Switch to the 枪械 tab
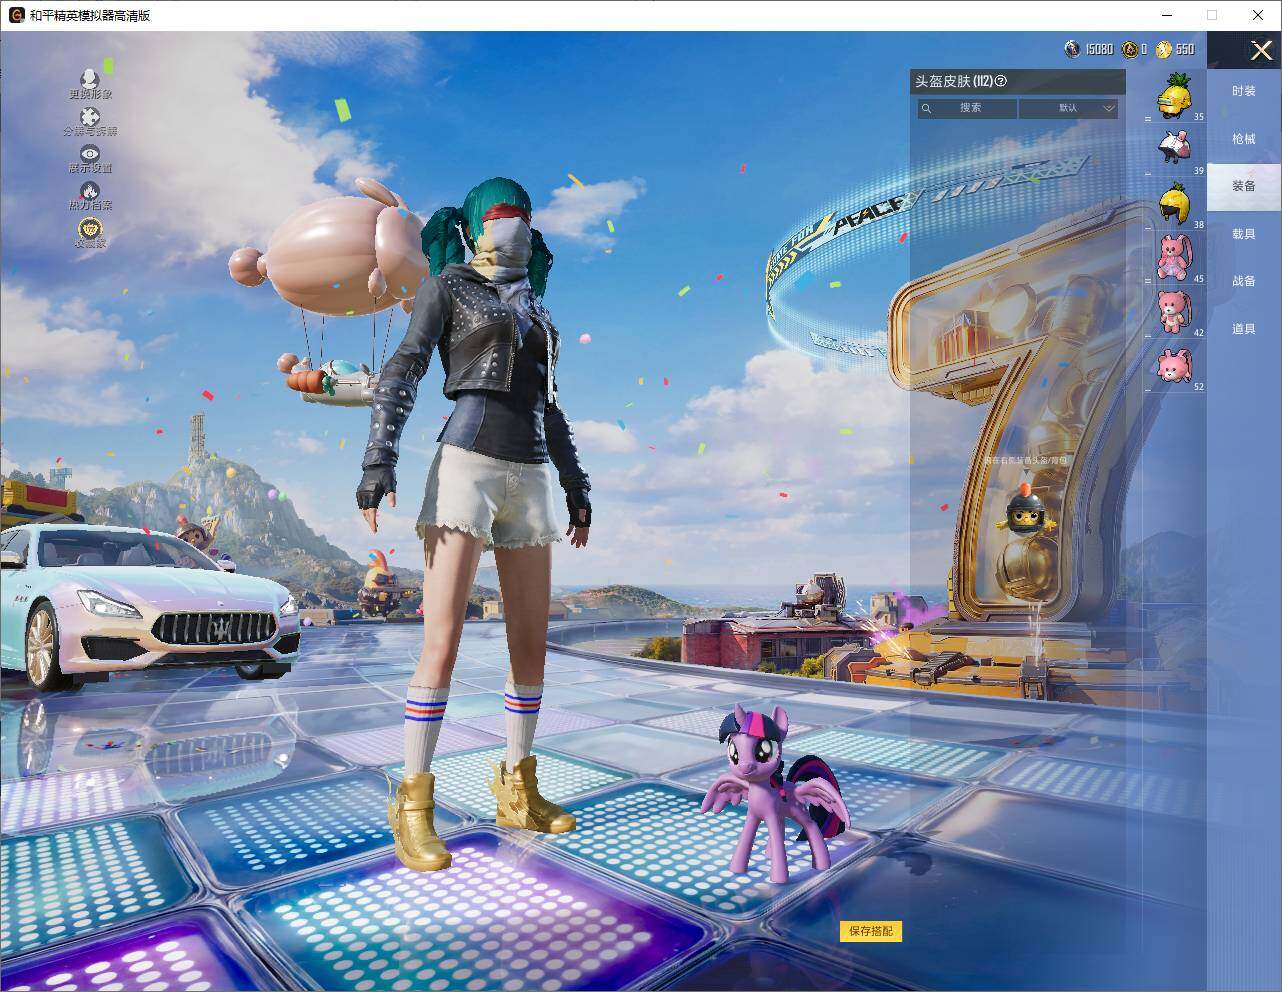Screen dimensions: 1282x992 tap(1244, 139)
